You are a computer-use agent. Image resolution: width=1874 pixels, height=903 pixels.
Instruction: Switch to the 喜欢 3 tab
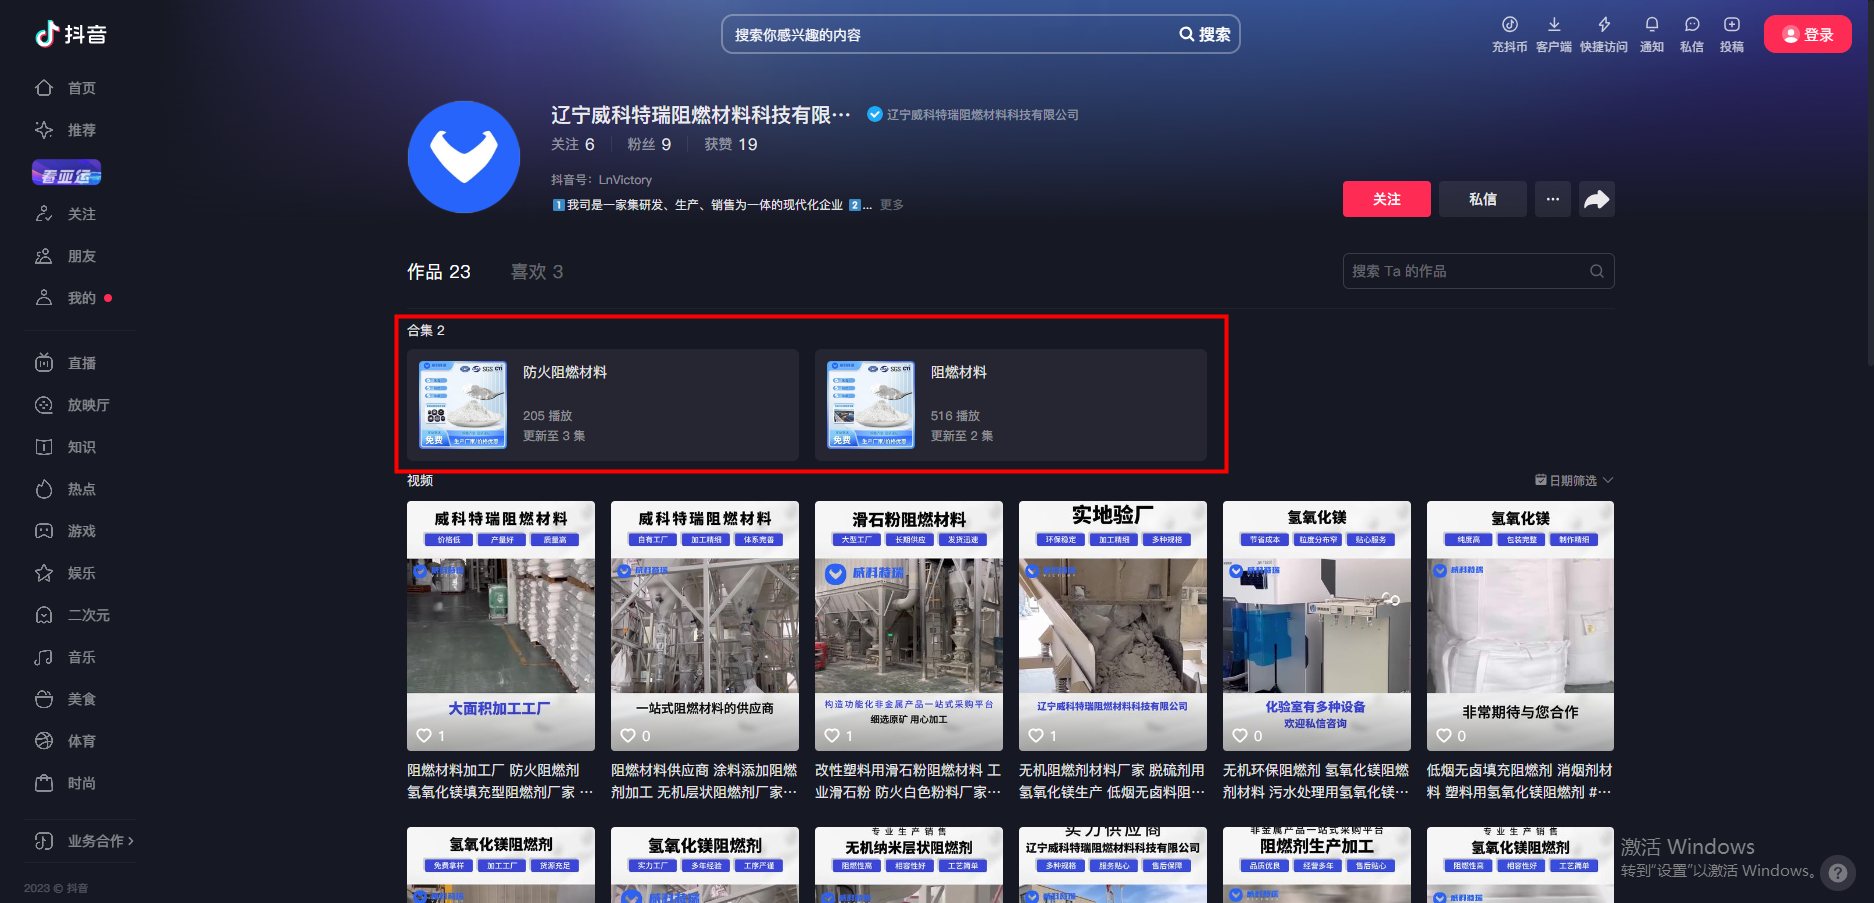pos(536,272)
